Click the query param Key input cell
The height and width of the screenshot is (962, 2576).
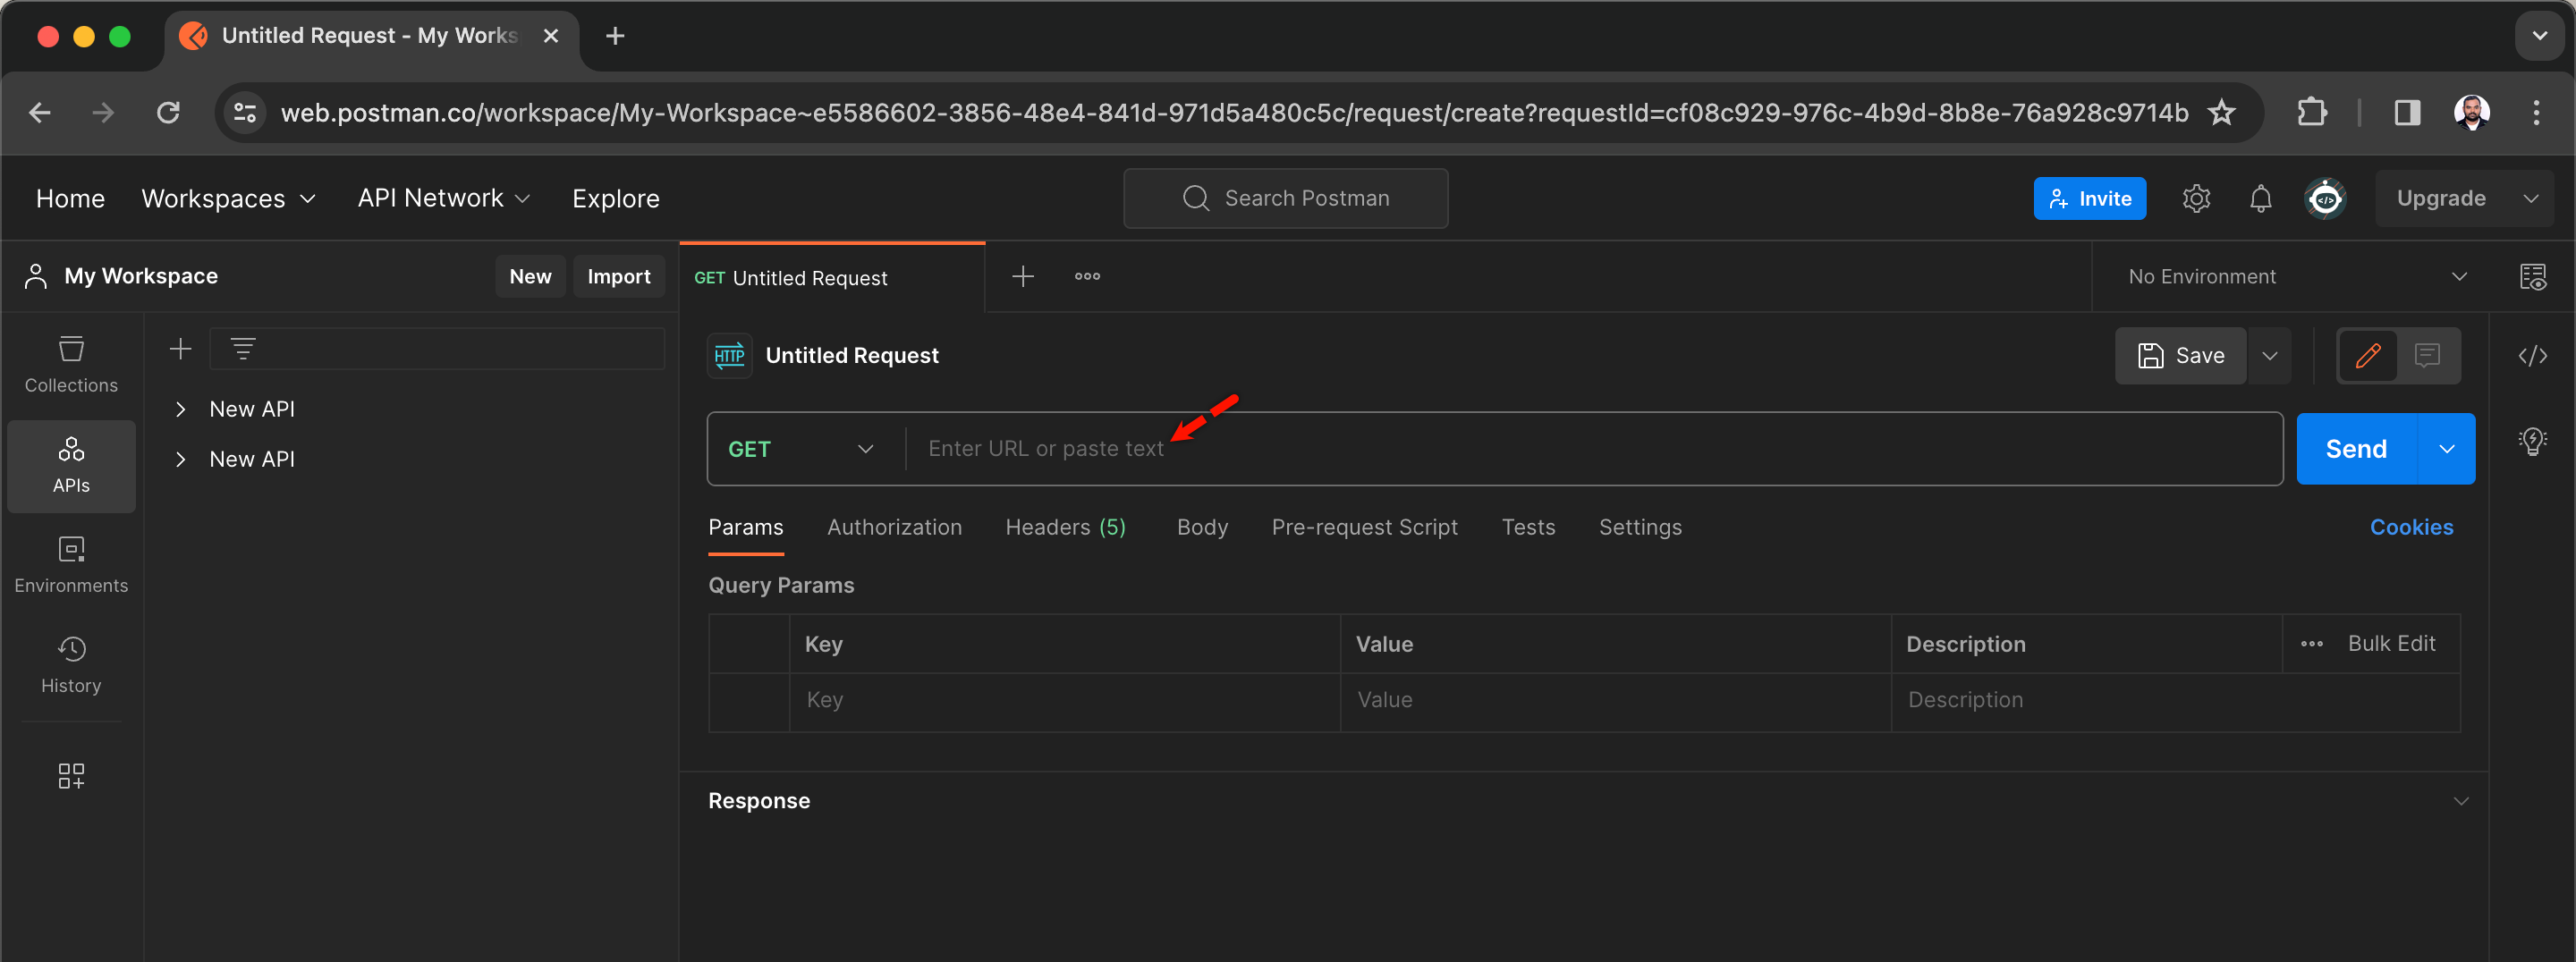pos(1064,700)
